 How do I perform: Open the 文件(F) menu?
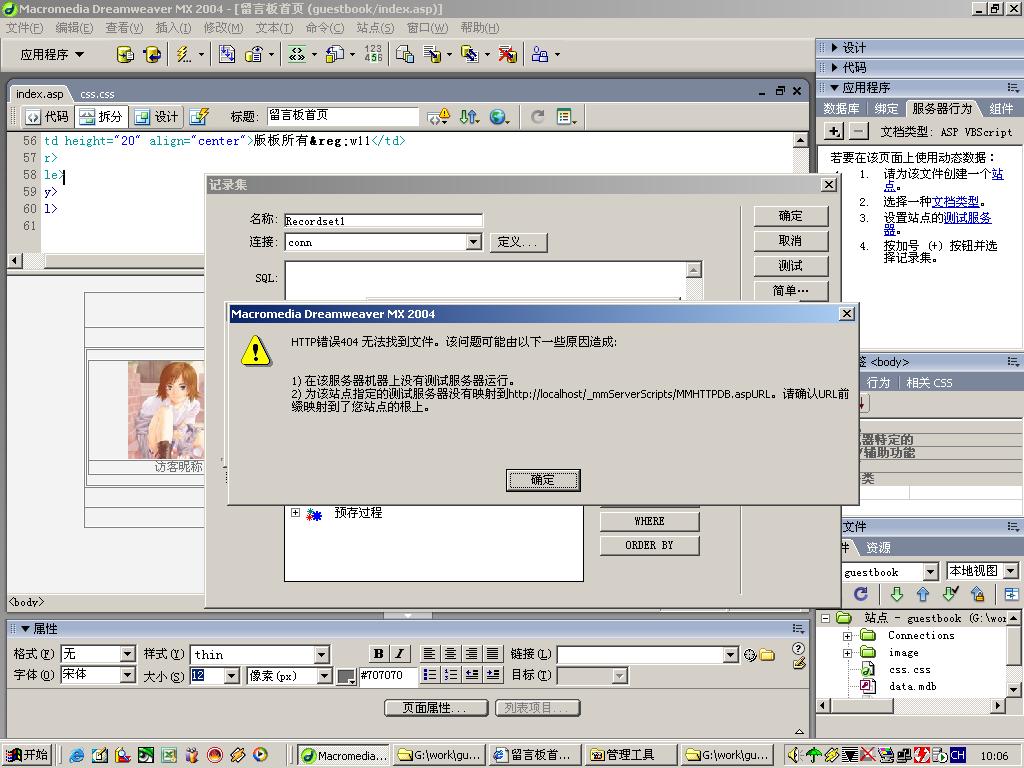click(x=25, y=27)
